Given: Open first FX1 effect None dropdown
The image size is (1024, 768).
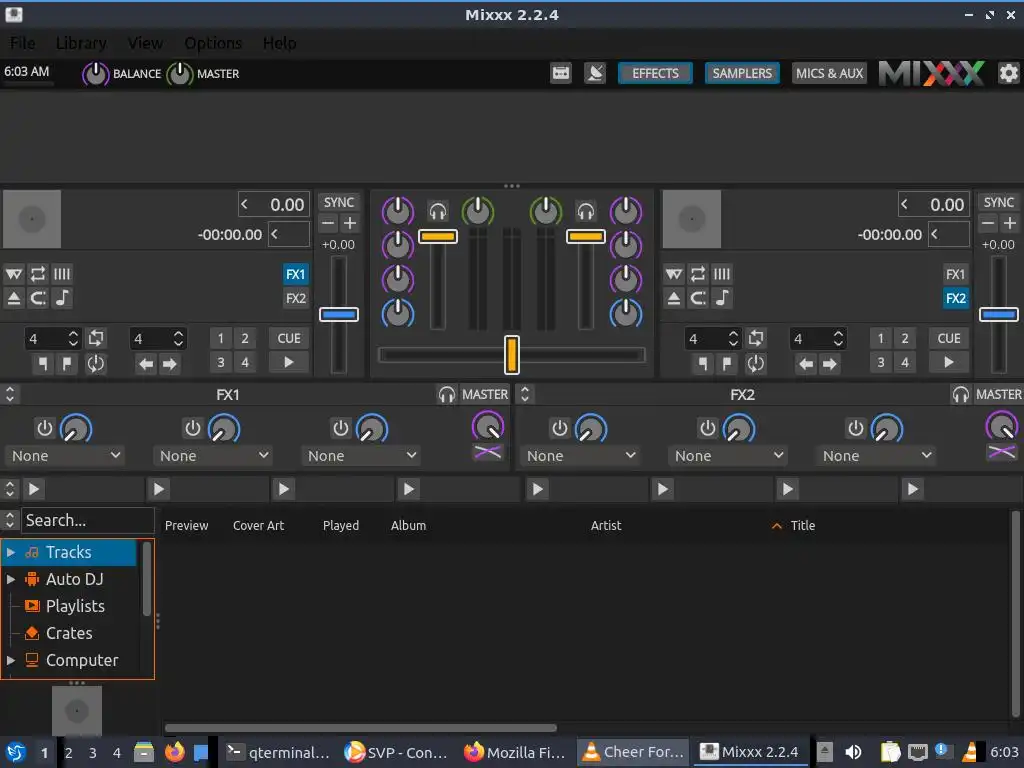Looking at the screenshot, I should click(65, 456).
